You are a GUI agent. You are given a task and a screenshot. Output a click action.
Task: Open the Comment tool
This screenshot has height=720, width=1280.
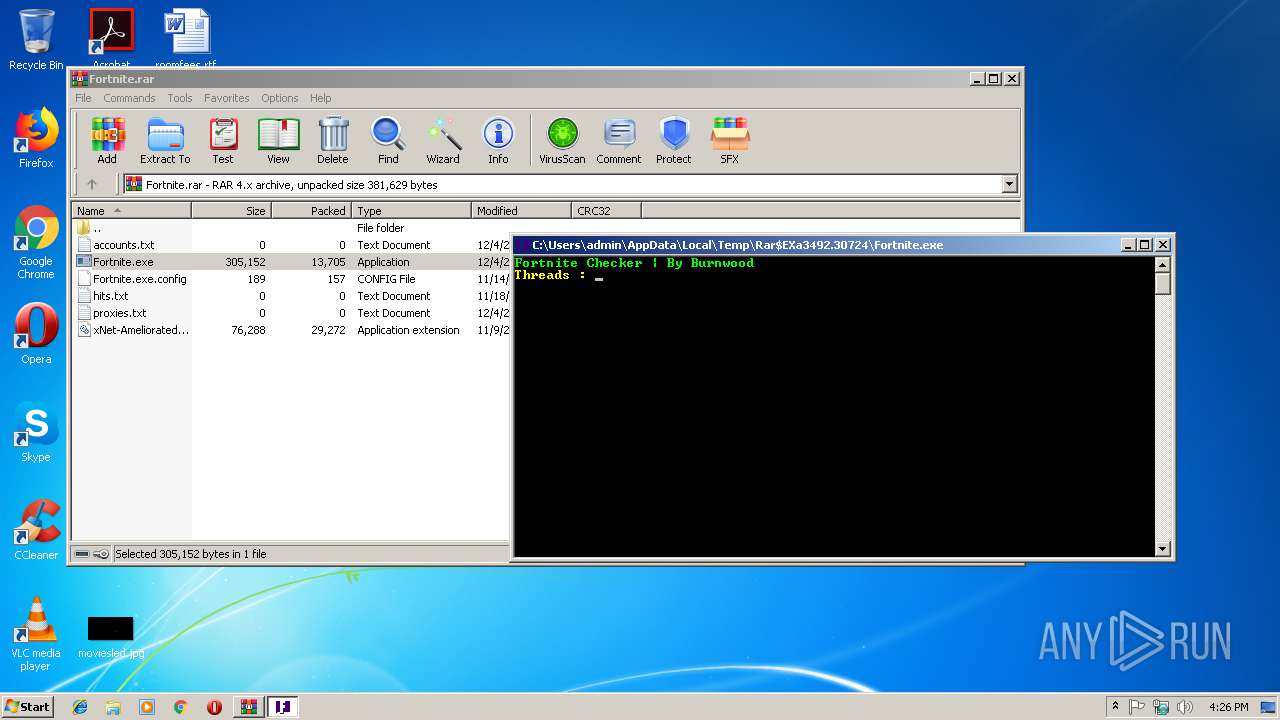point(619,141)
